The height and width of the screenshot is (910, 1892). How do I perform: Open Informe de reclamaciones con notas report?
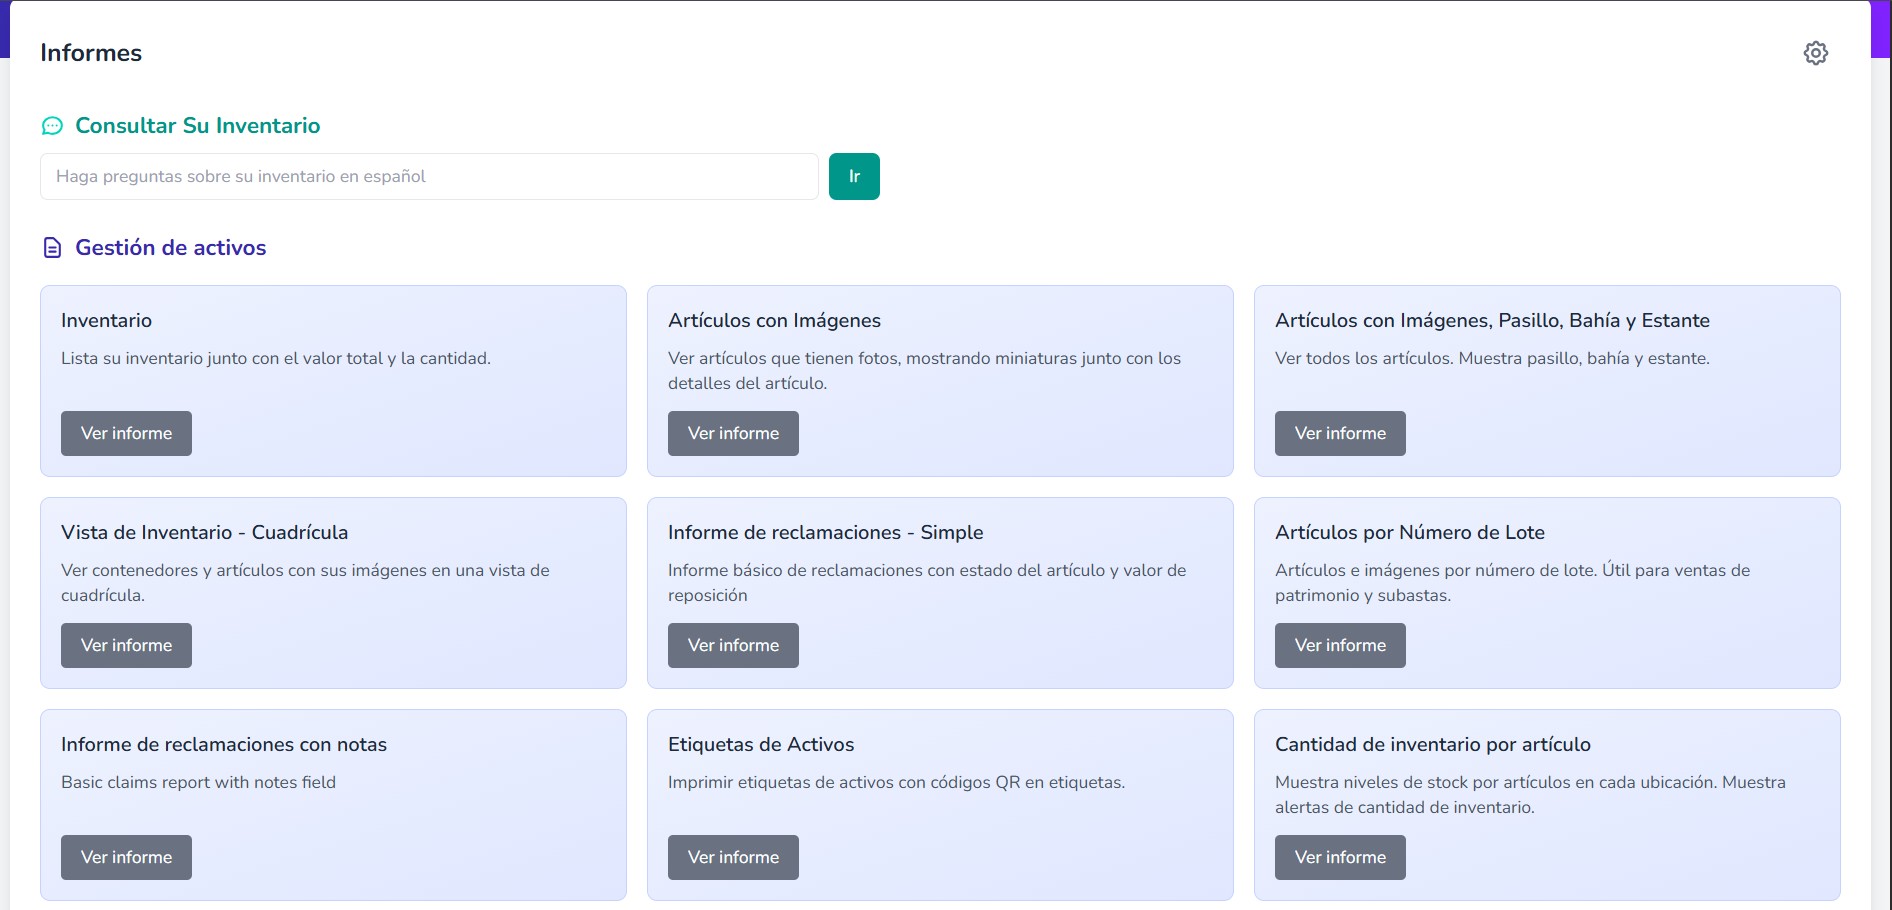(126, 858)
